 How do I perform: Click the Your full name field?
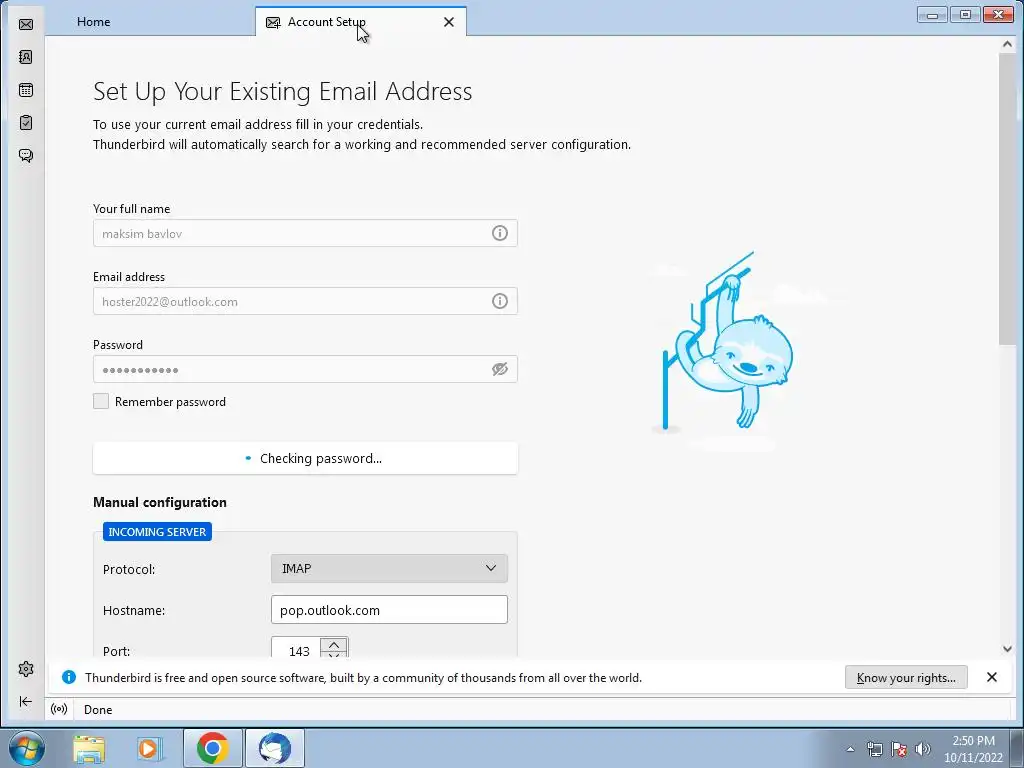[x=305, y=233]
